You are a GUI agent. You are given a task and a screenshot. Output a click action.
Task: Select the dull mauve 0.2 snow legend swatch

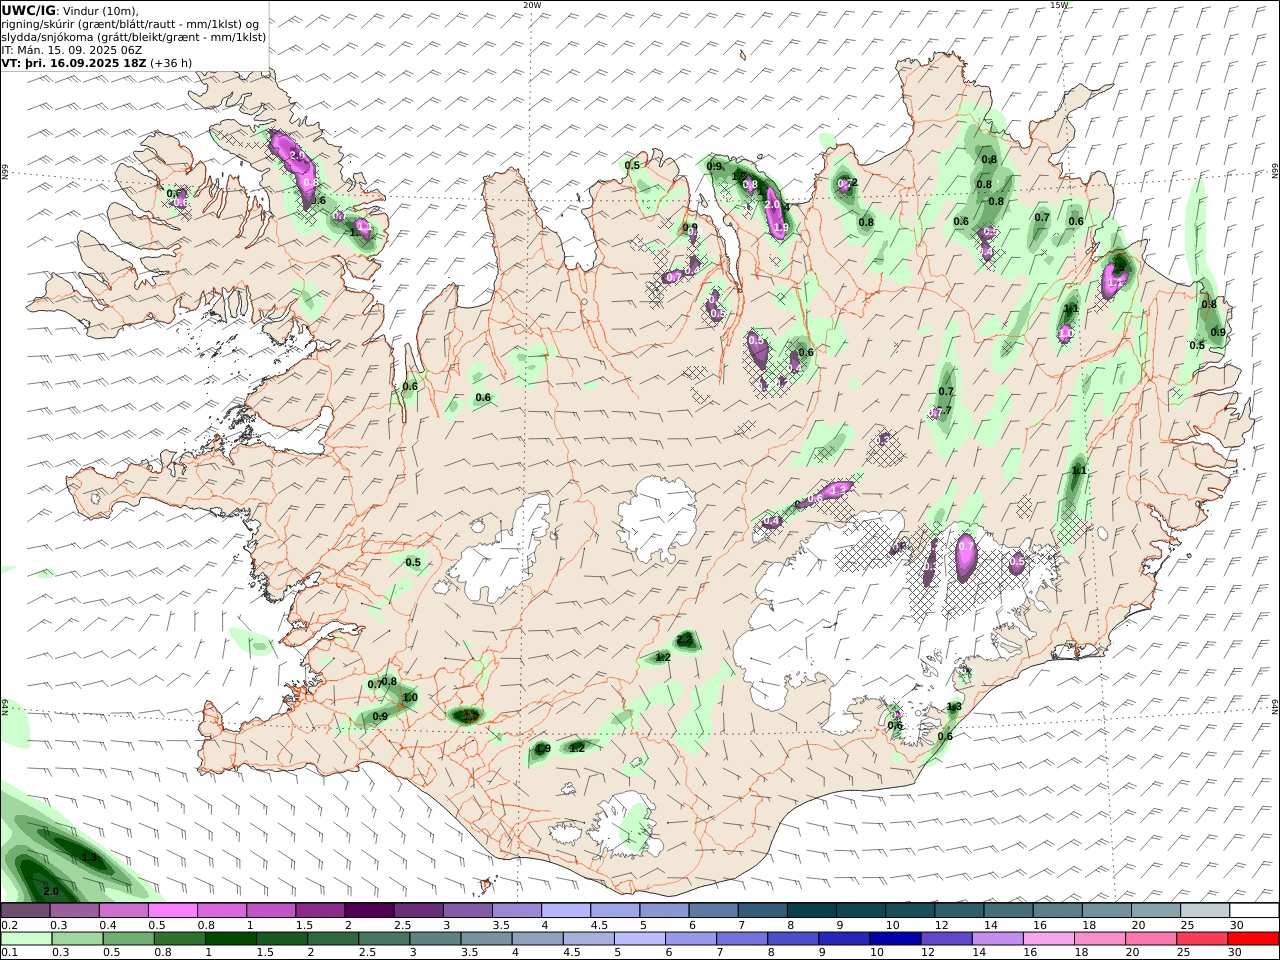[26, 911]
